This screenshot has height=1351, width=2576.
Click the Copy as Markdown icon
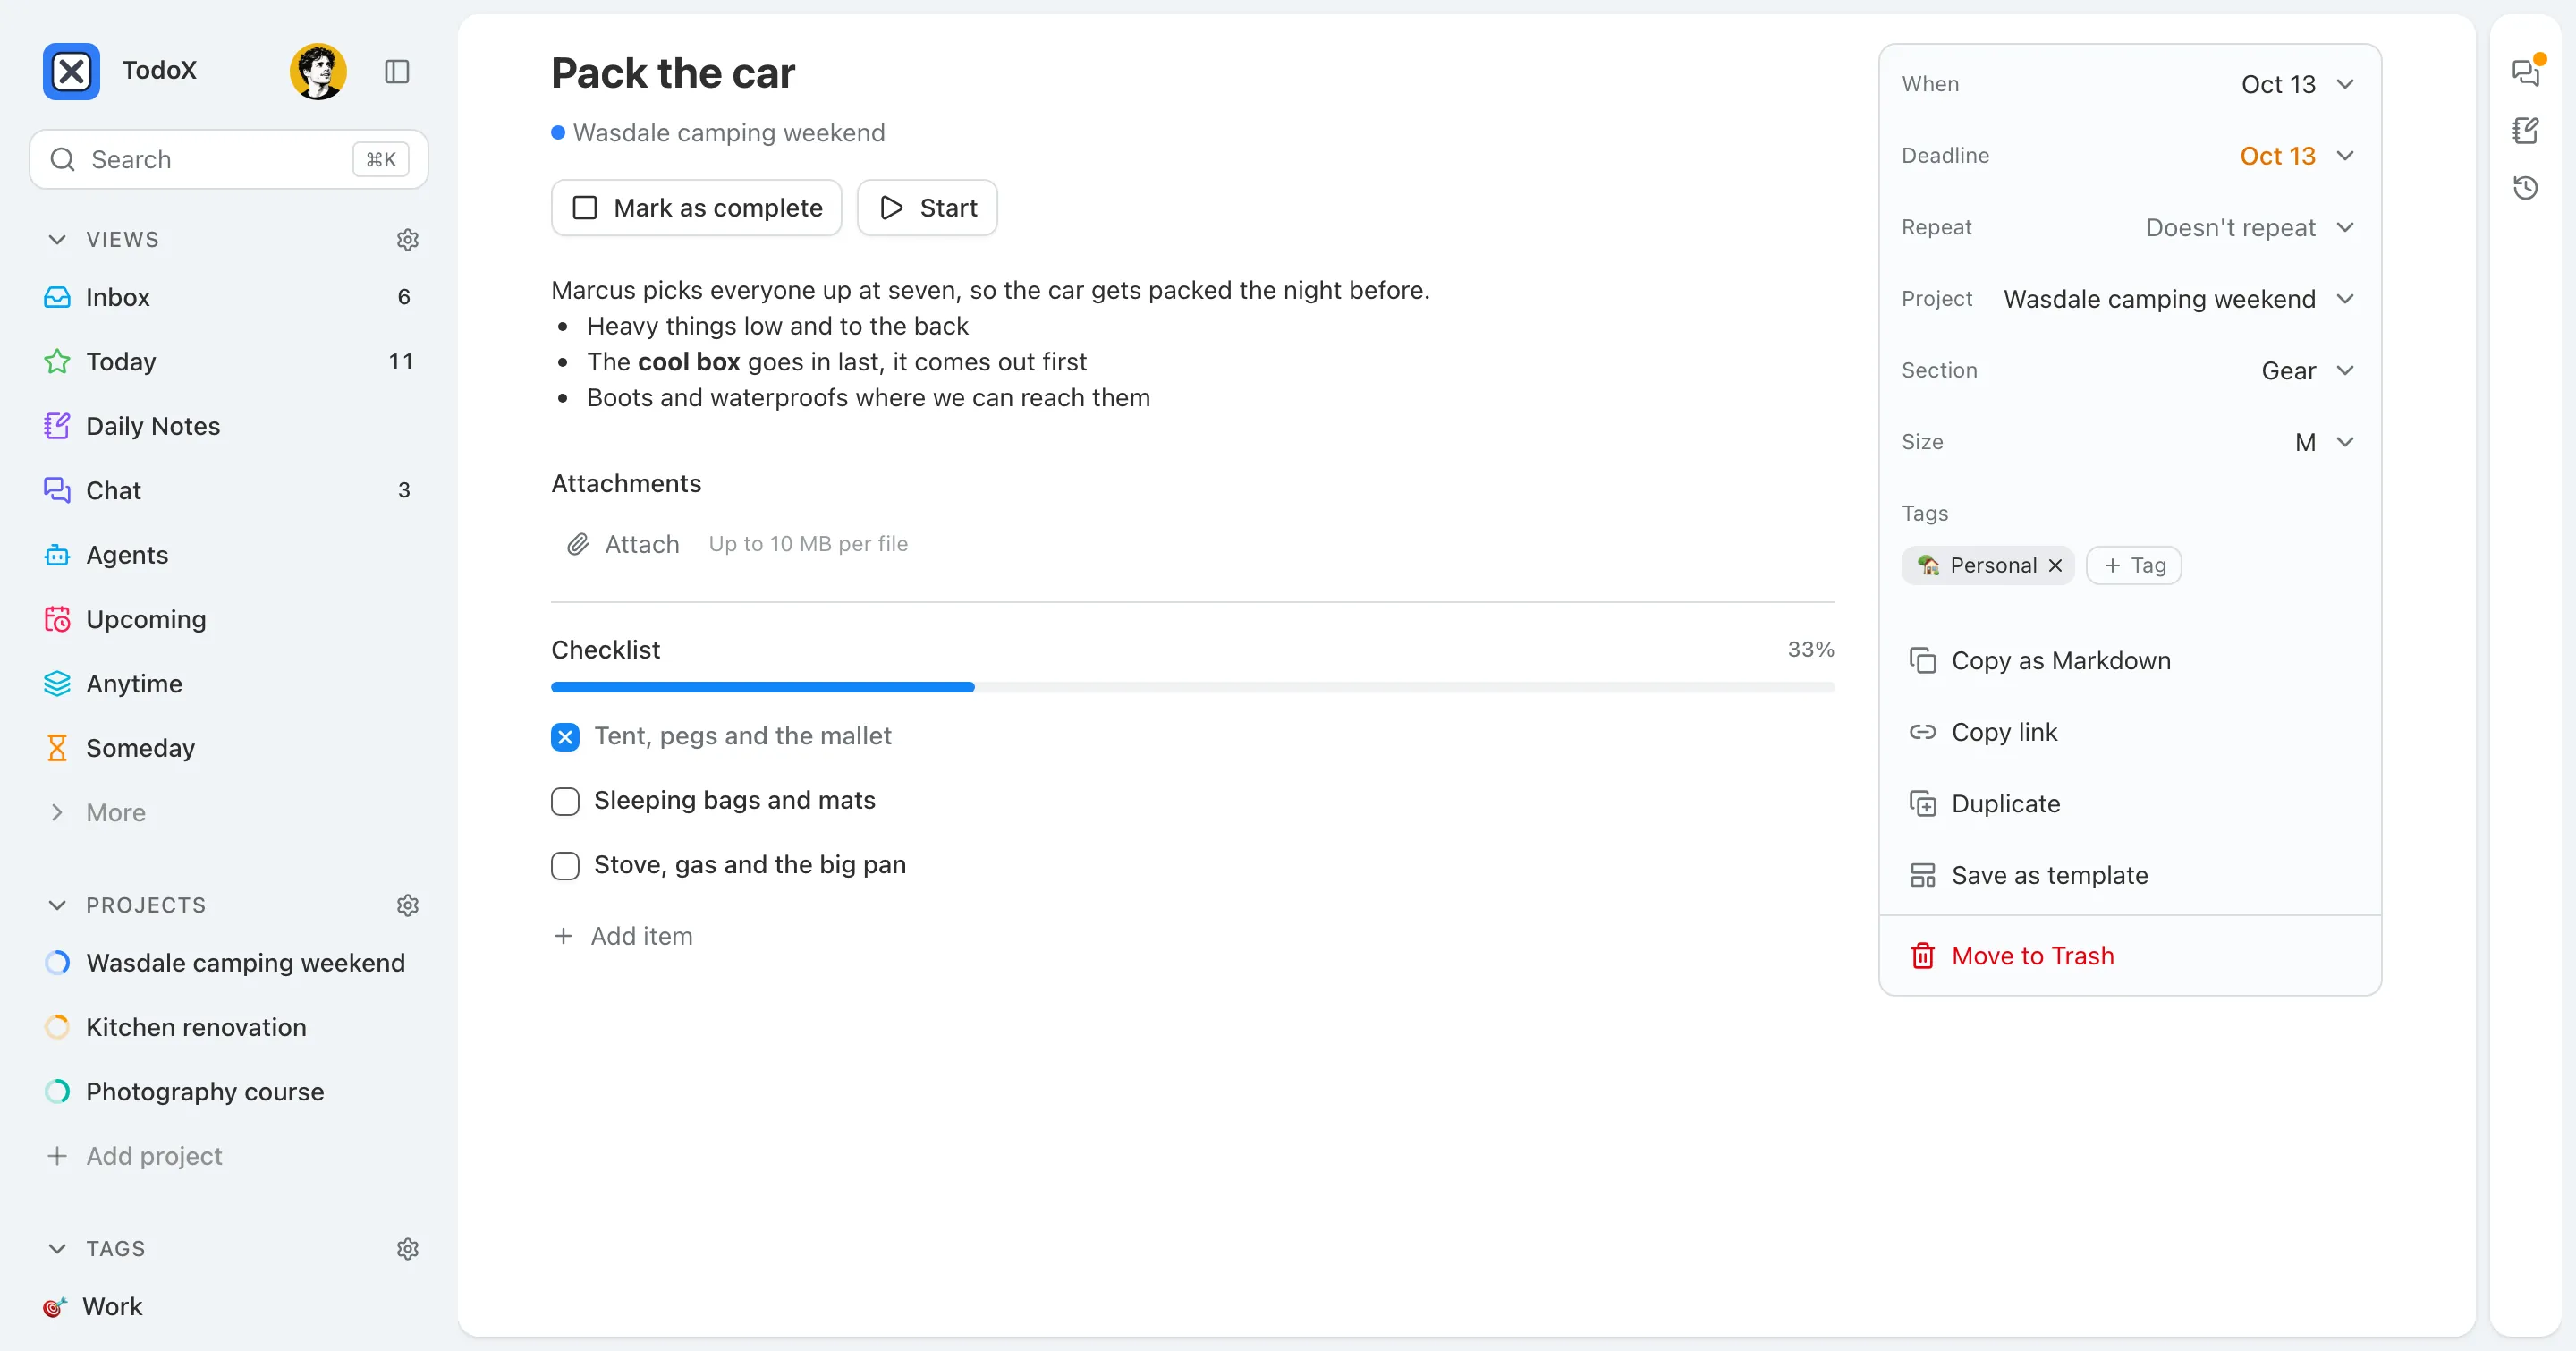click(x=1922, y=661)
